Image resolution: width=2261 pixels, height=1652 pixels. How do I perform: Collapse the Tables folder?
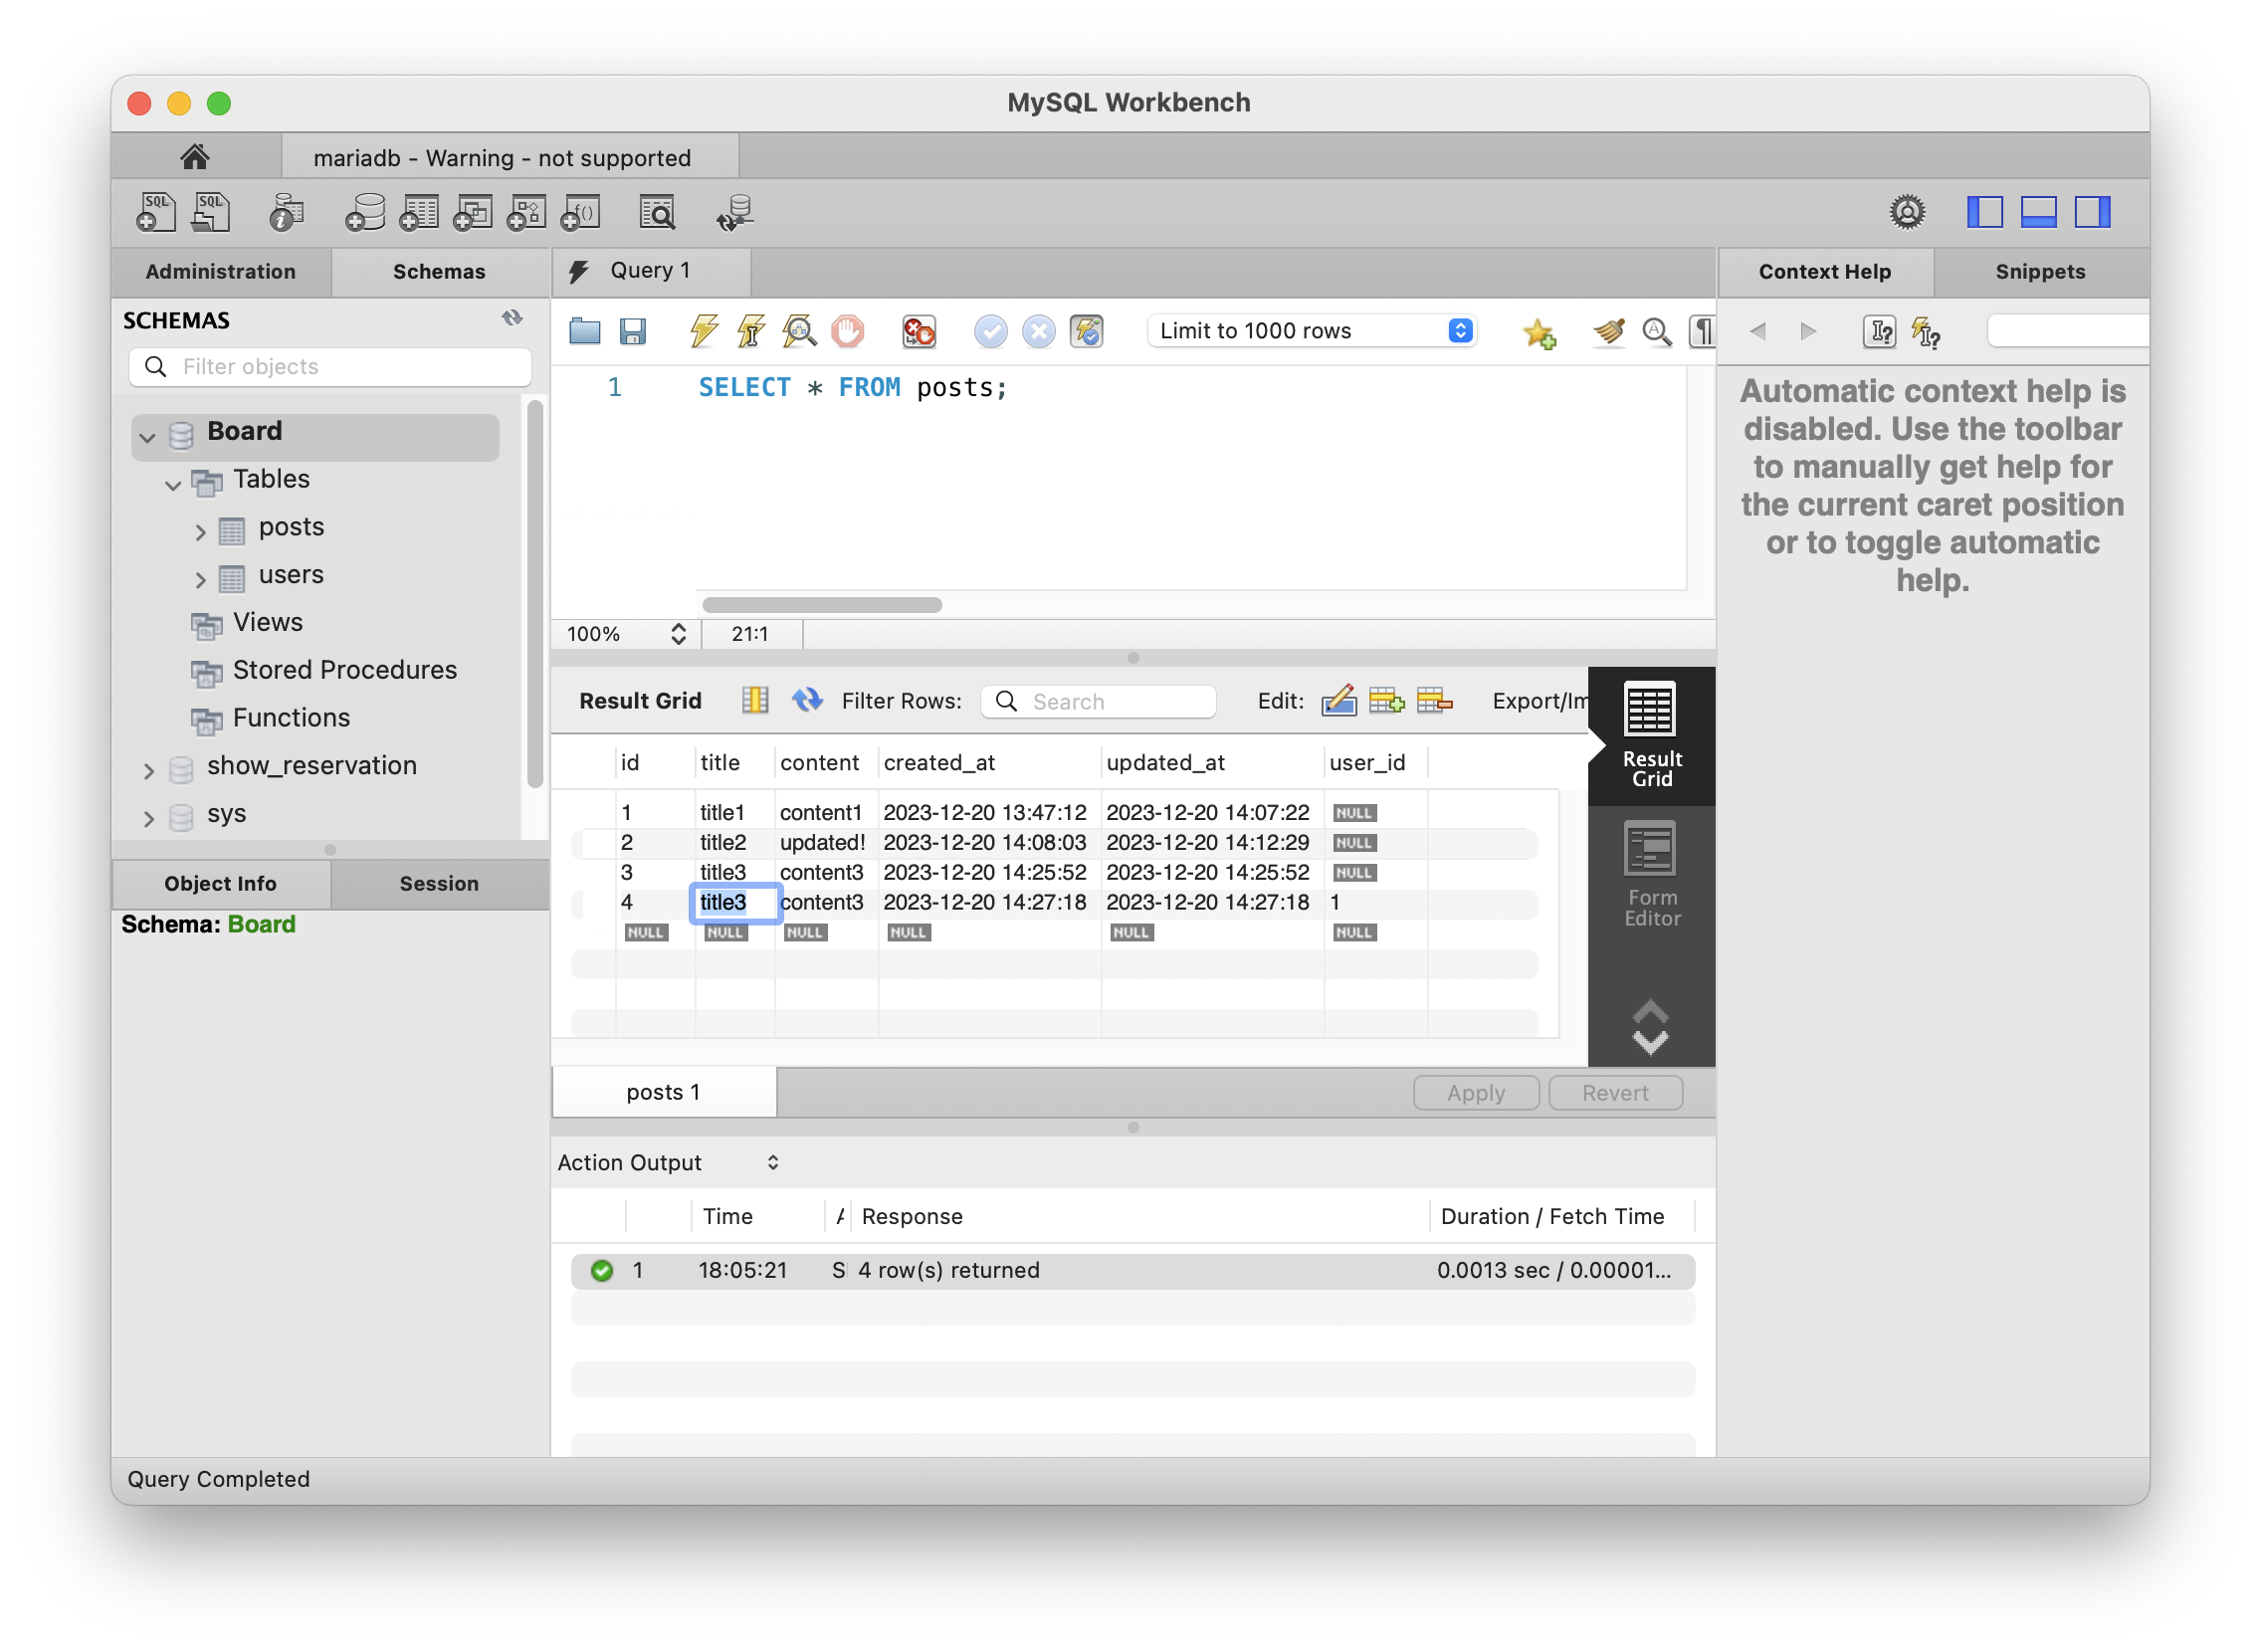(x=173, y=485)
